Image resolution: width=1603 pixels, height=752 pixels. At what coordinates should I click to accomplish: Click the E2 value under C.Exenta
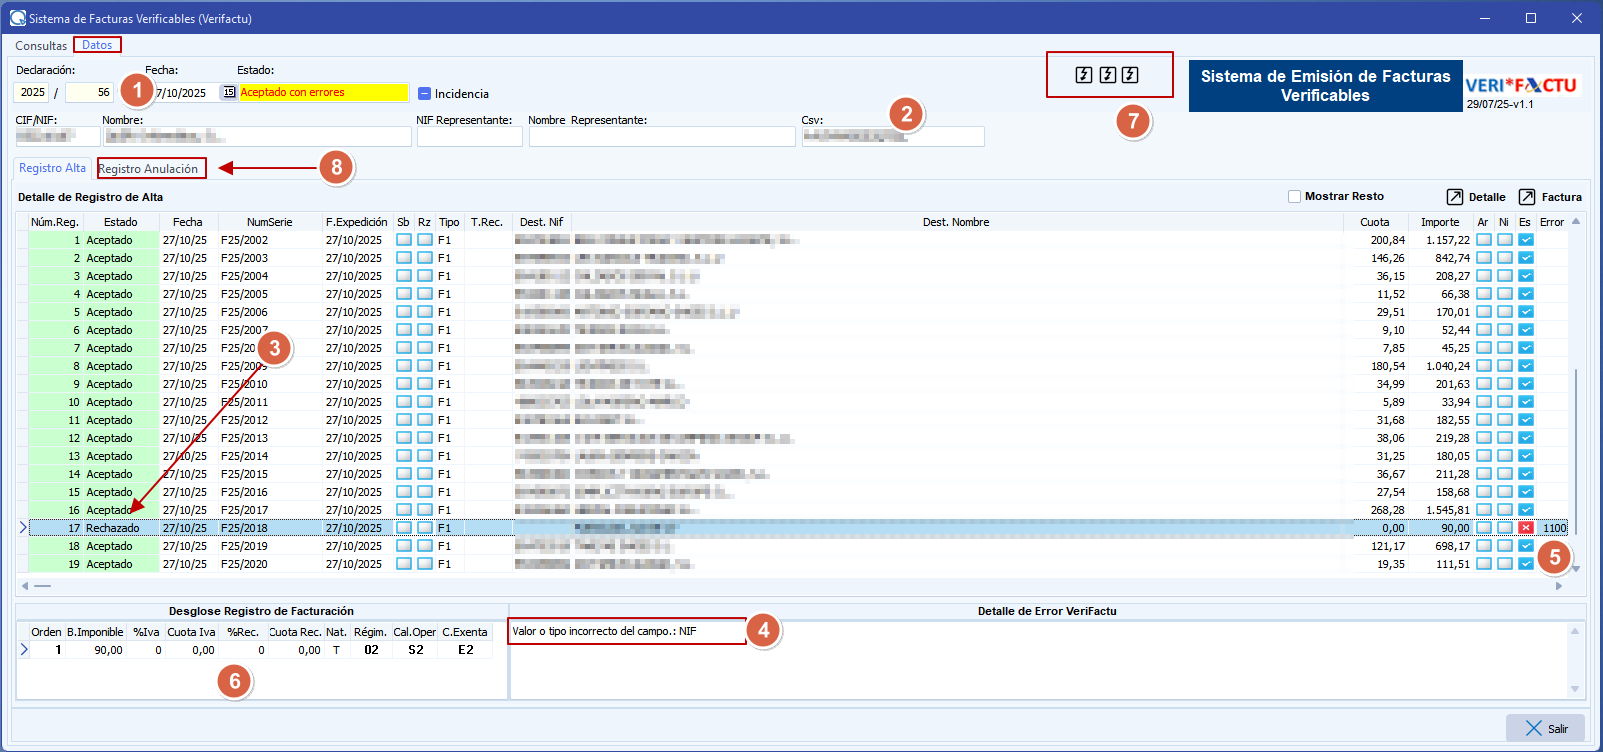pyautogui.click(x=465, y=650)
